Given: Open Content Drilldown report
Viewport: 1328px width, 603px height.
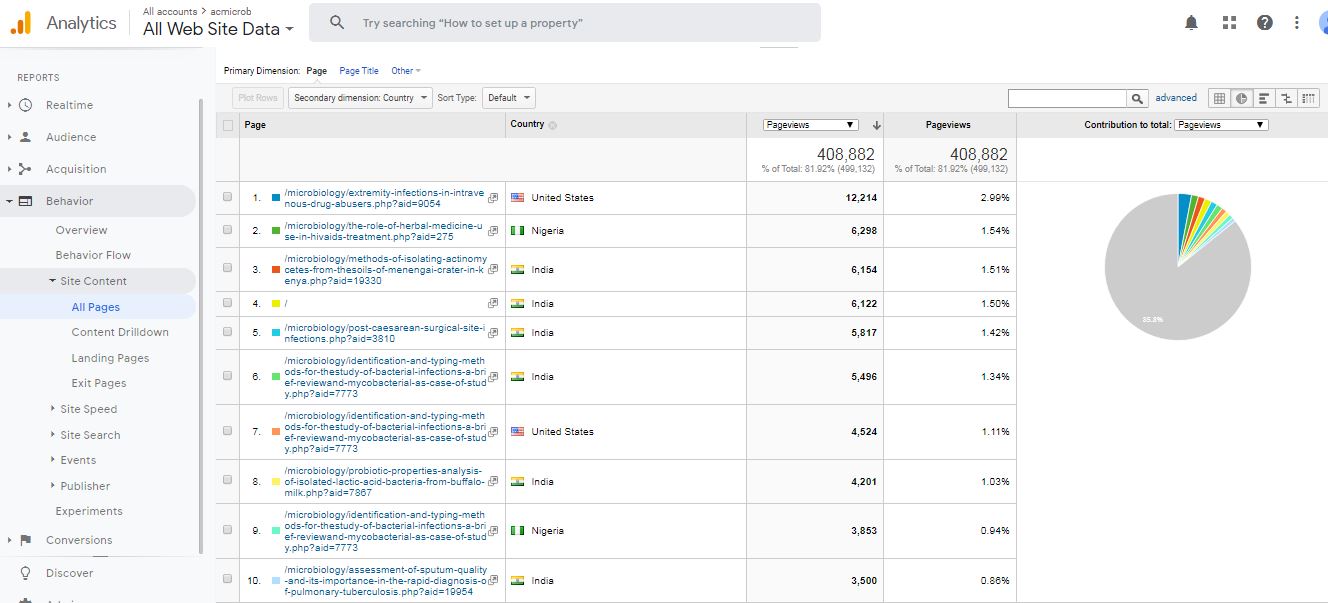Looking at the screenshot, I should tap(120, 332).
